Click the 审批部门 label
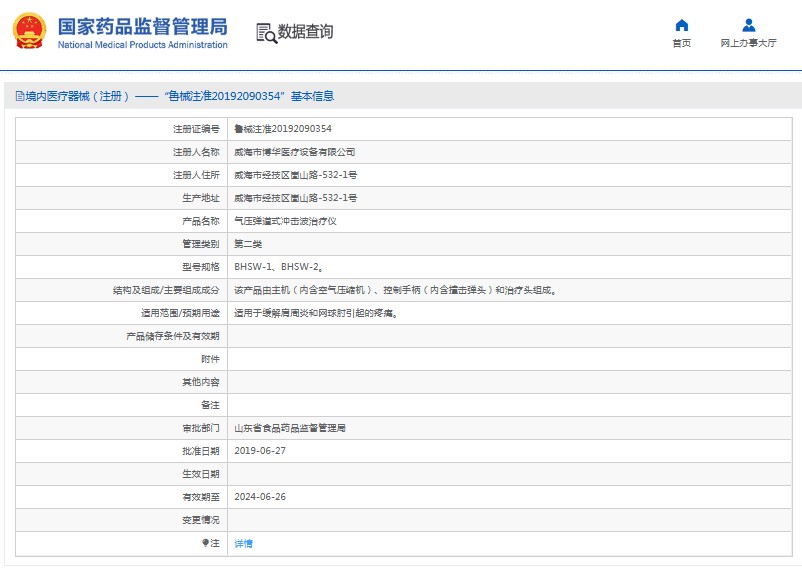Viewport: 802px width, 568px height. click(201, 428)
